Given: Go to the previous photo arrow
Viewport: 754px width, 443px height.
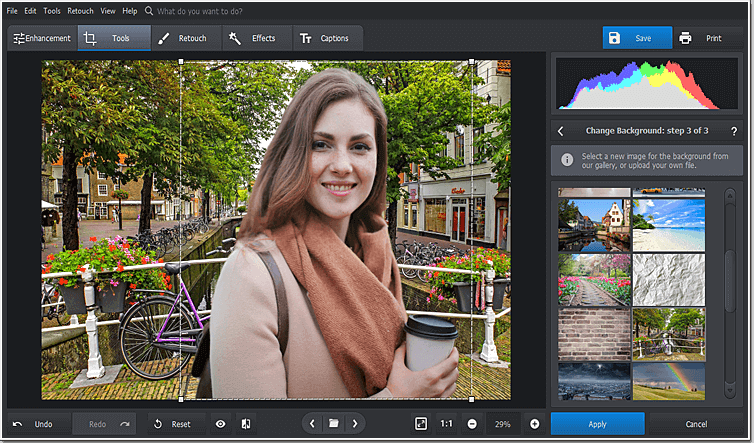Looking at the screenshot, I should [312, 424].
